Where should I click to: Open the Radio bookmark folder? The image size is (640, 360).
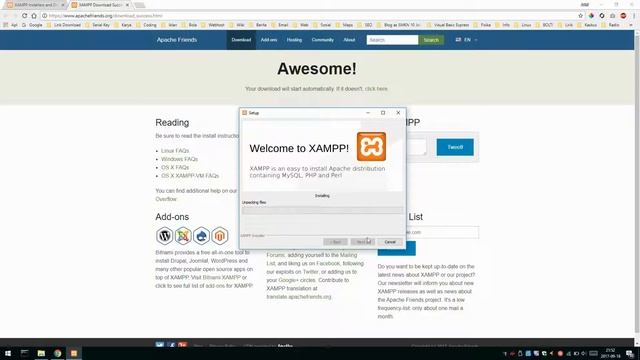[x=611, y=25]
